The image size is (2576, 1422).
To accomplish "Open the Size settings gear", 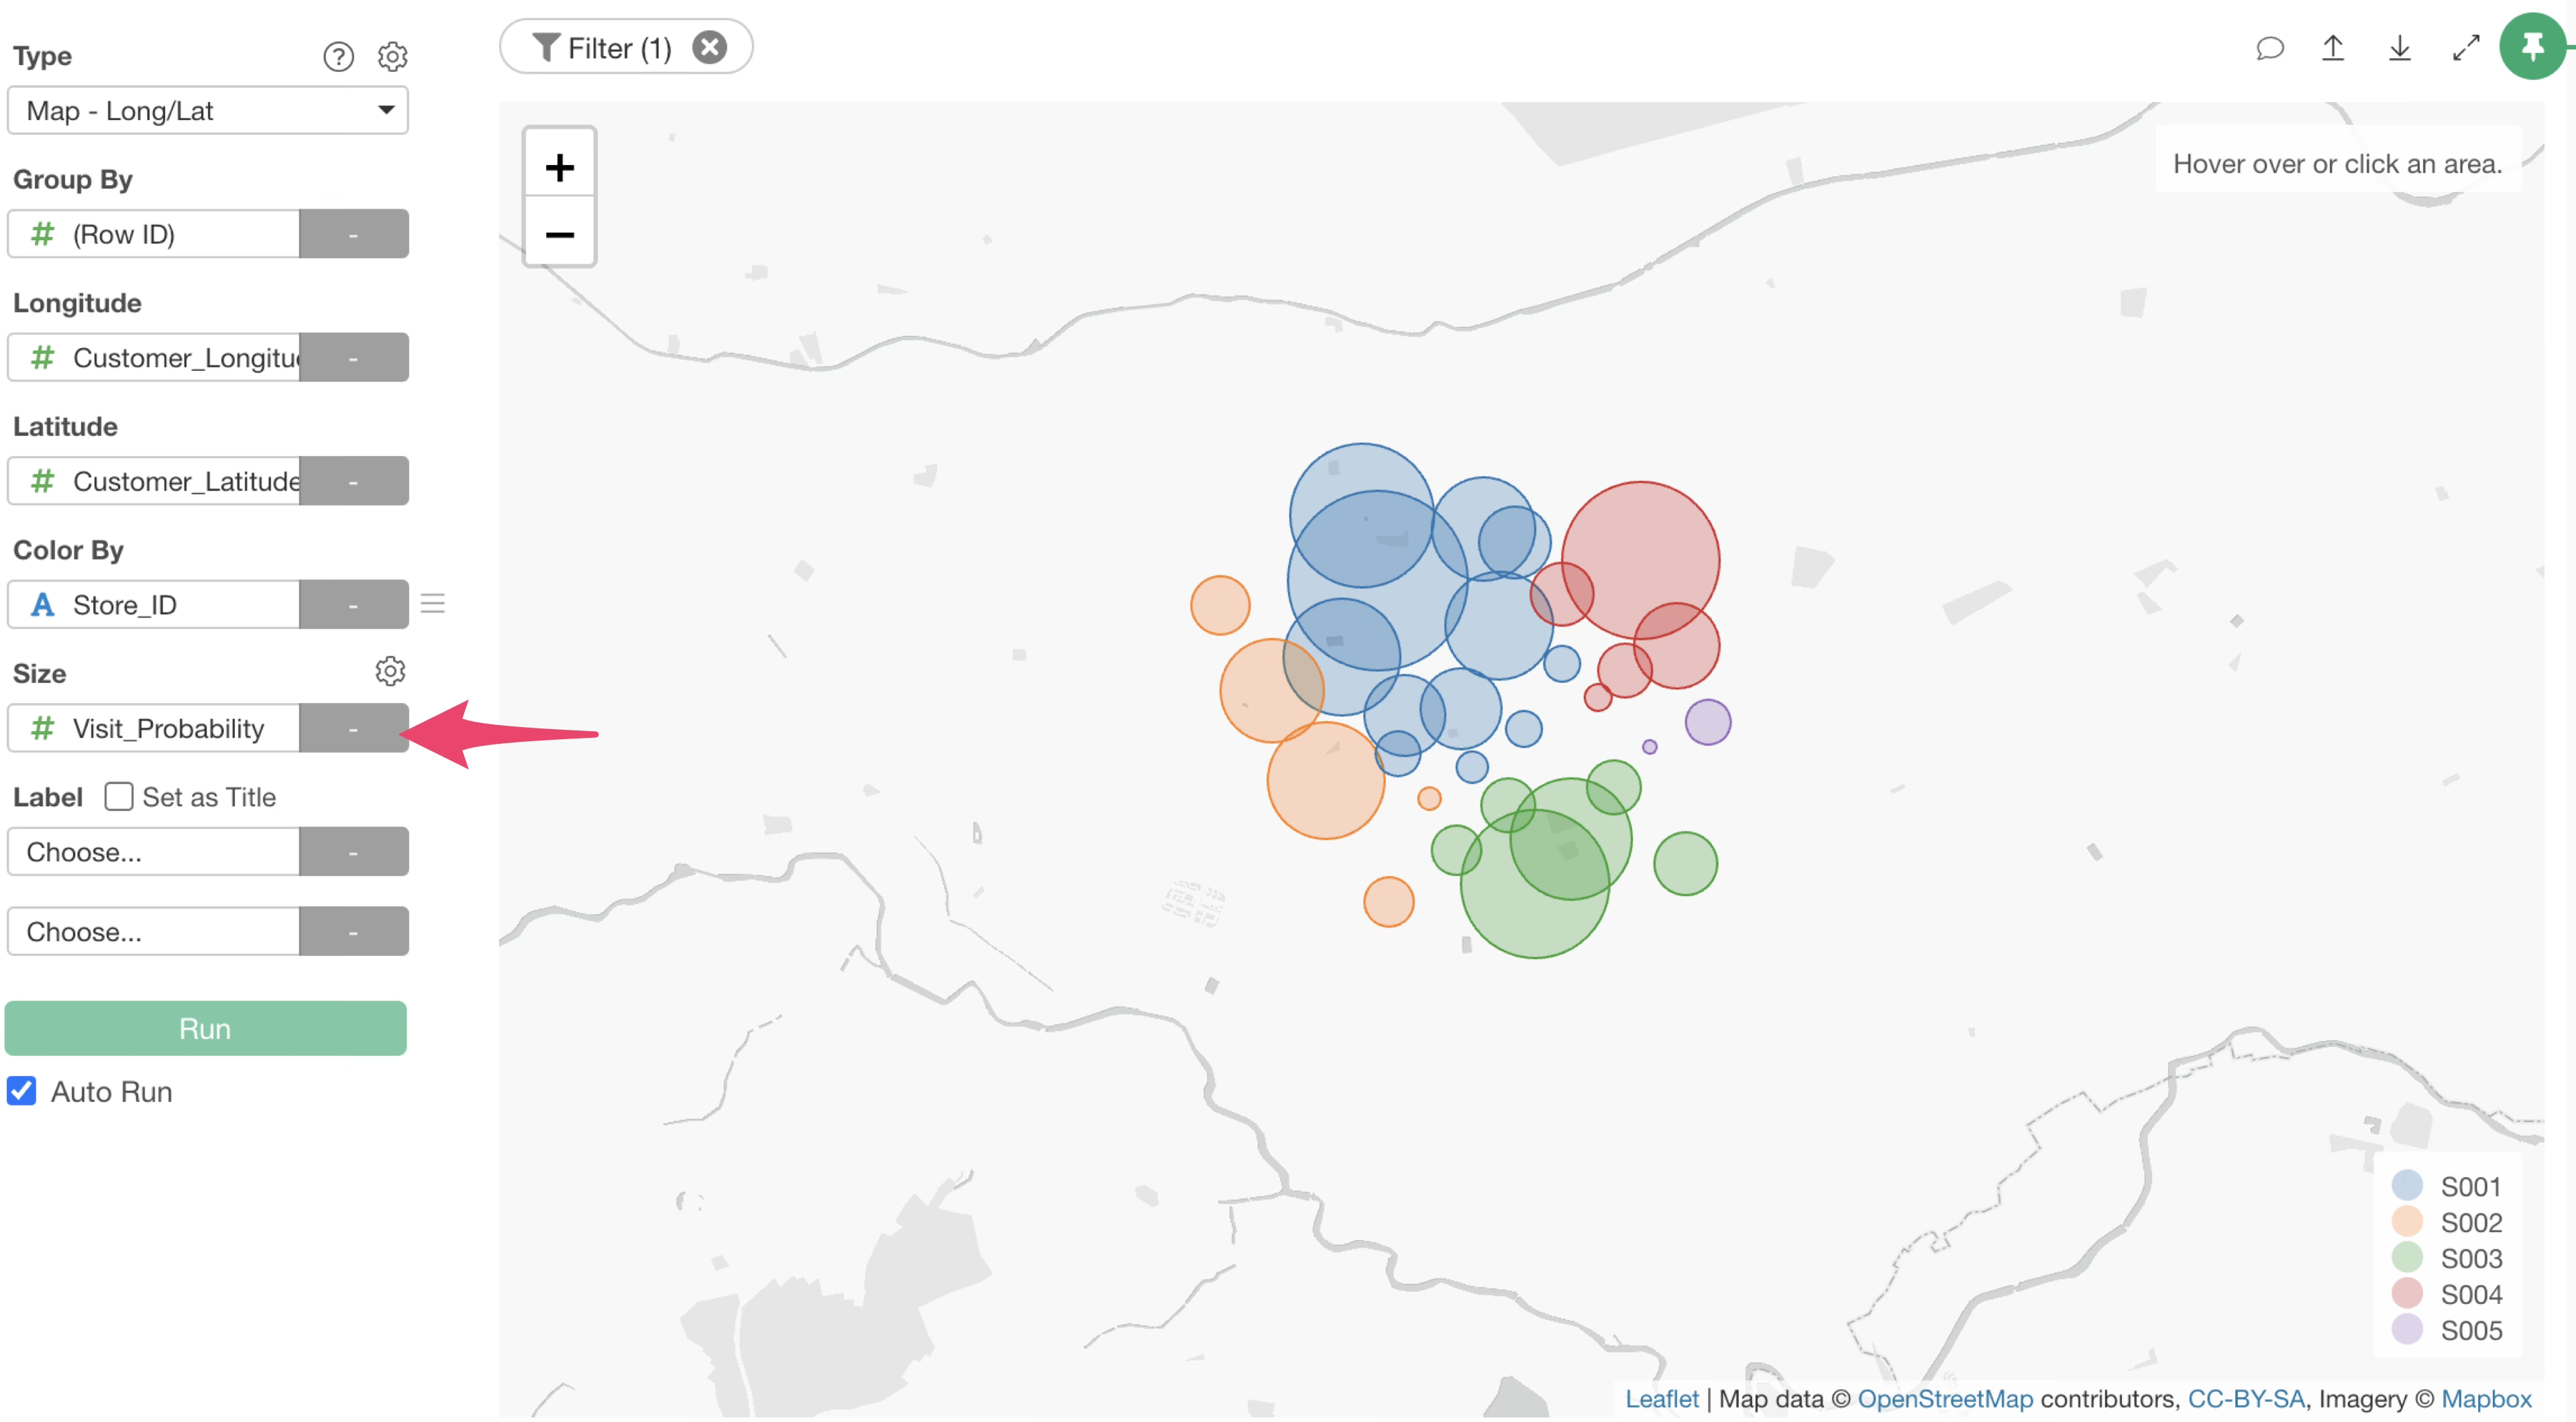I will coord(390,671).
